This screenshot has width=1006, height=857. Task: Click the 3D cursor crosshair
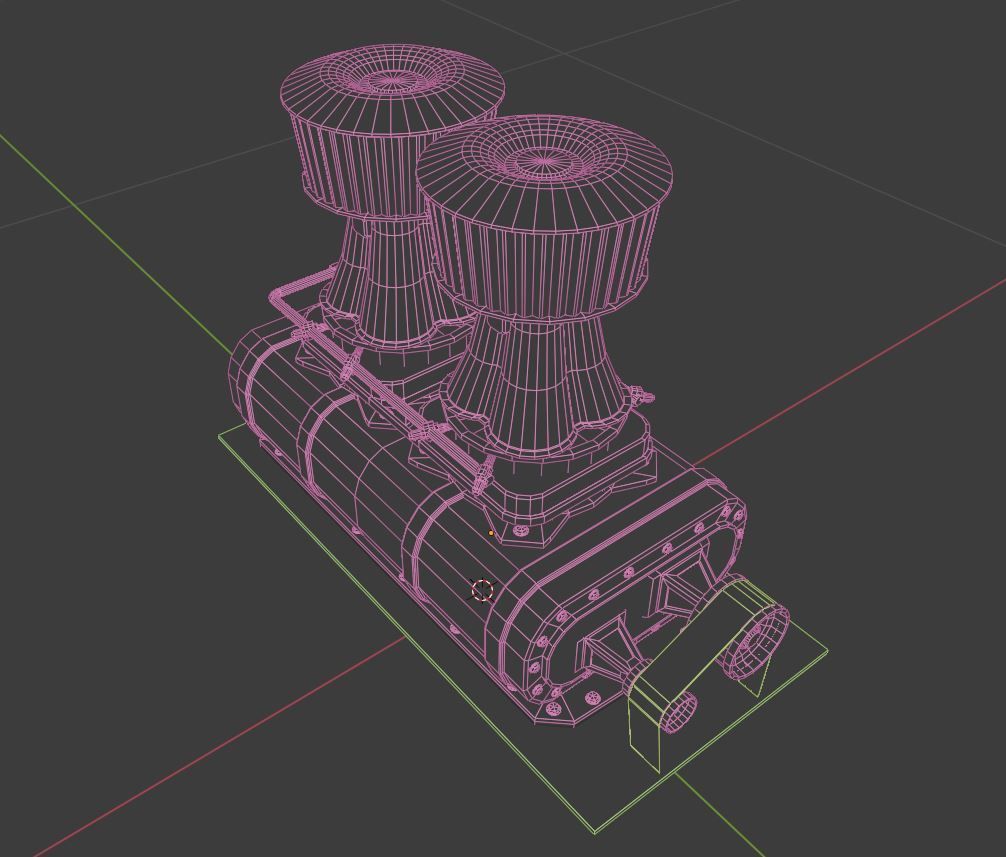[x=482, y=590]
